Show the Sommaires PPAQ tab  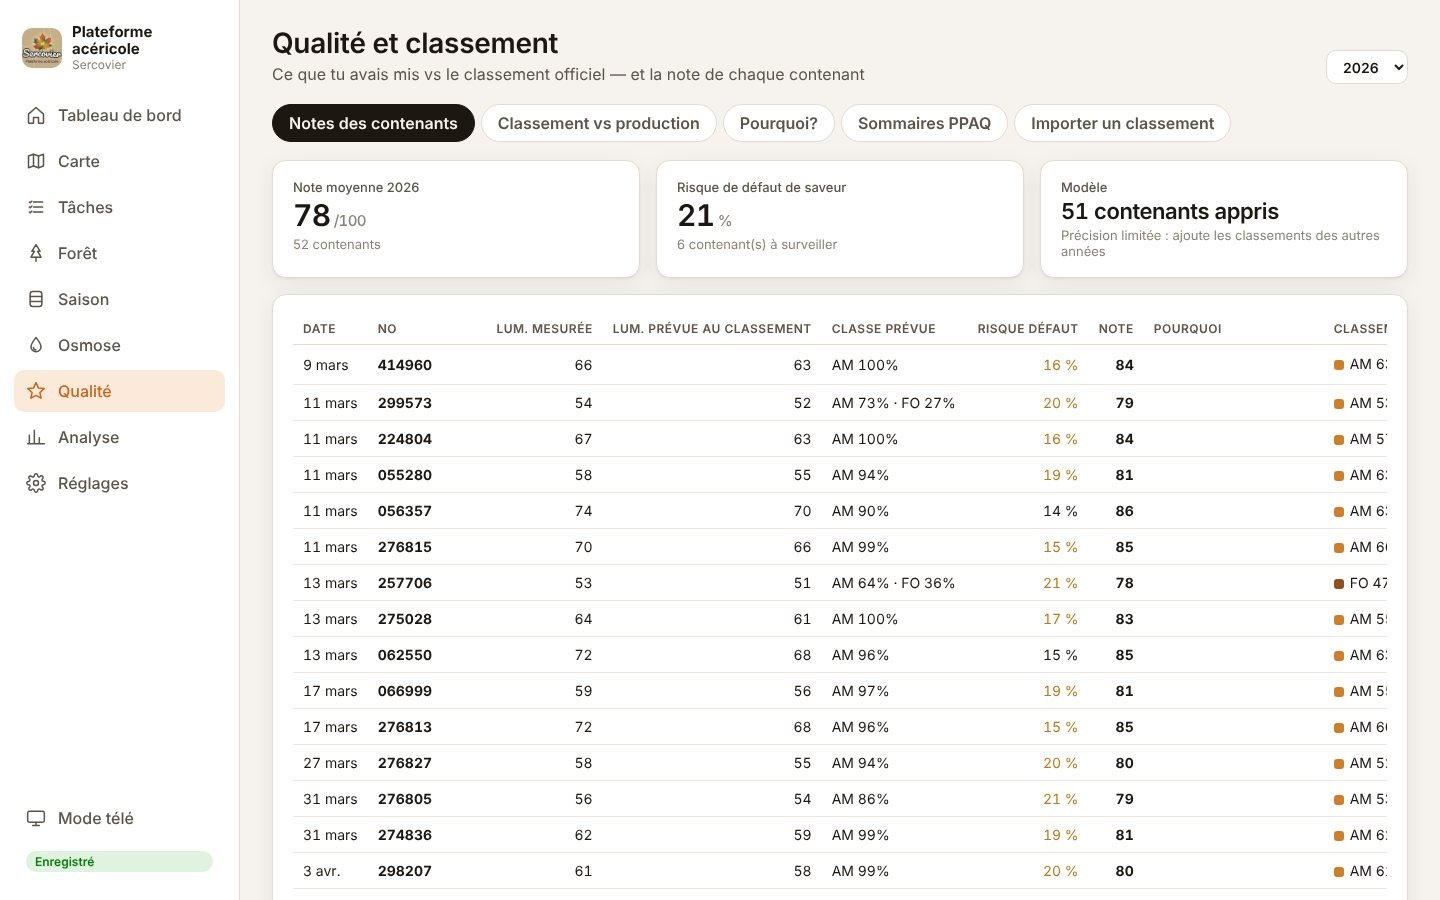point(924,123)
